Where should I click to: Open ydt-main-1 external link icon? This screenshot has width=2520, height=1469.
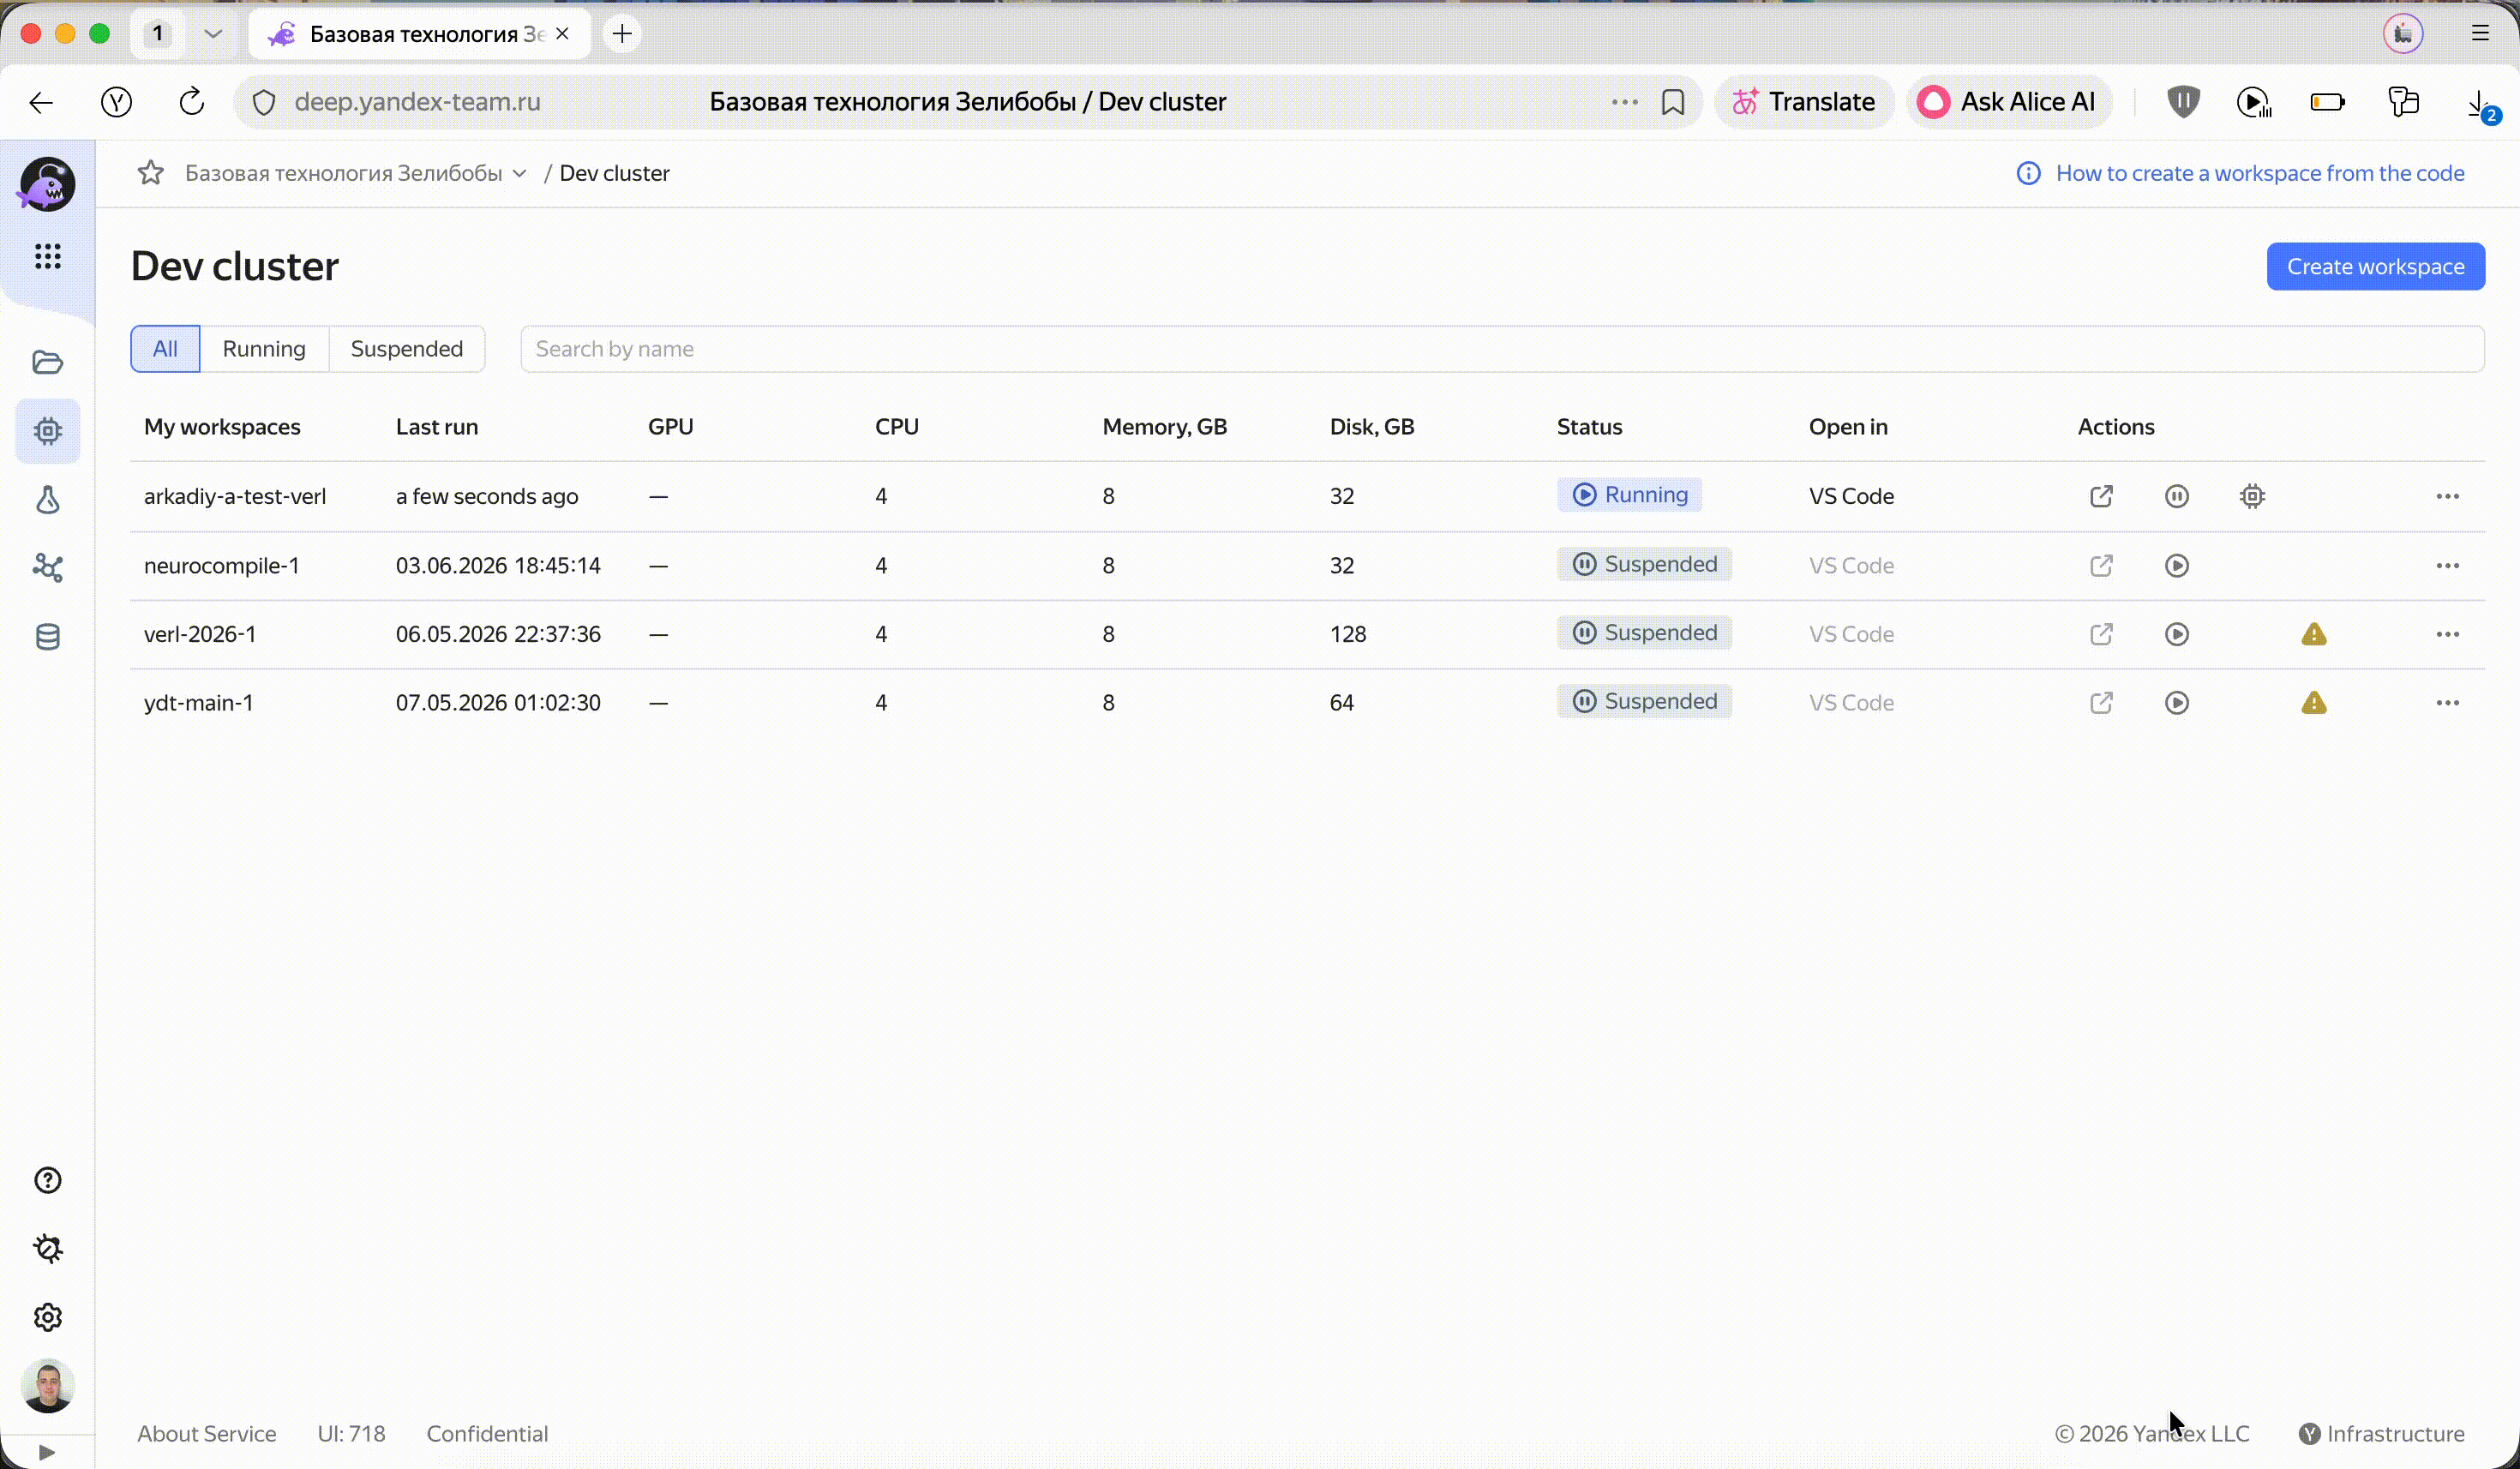[x=2101, y=703]
